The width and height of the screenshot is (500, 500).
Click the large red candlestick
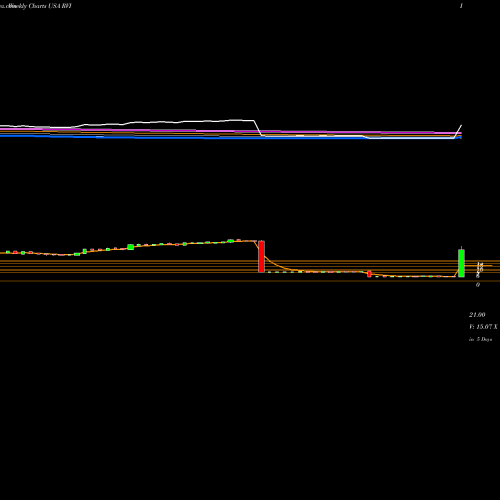(261, 256)
